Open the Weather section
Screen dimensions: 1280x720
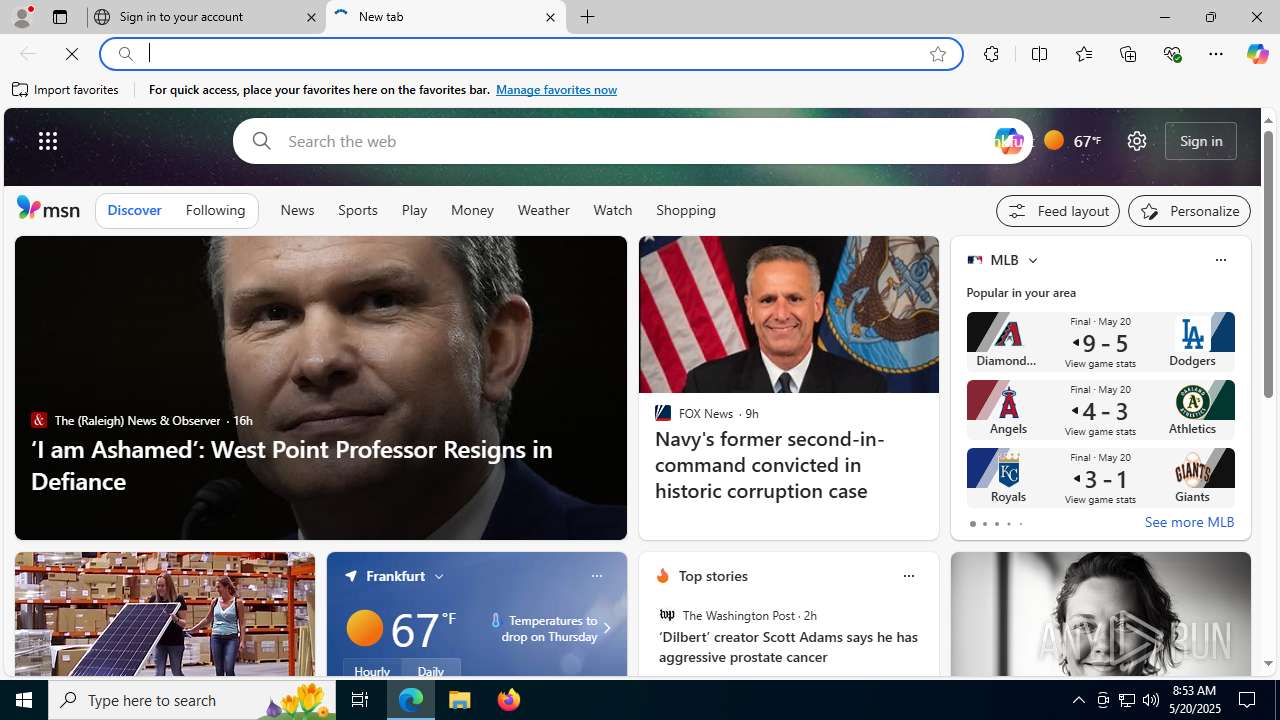coord(543,210)
